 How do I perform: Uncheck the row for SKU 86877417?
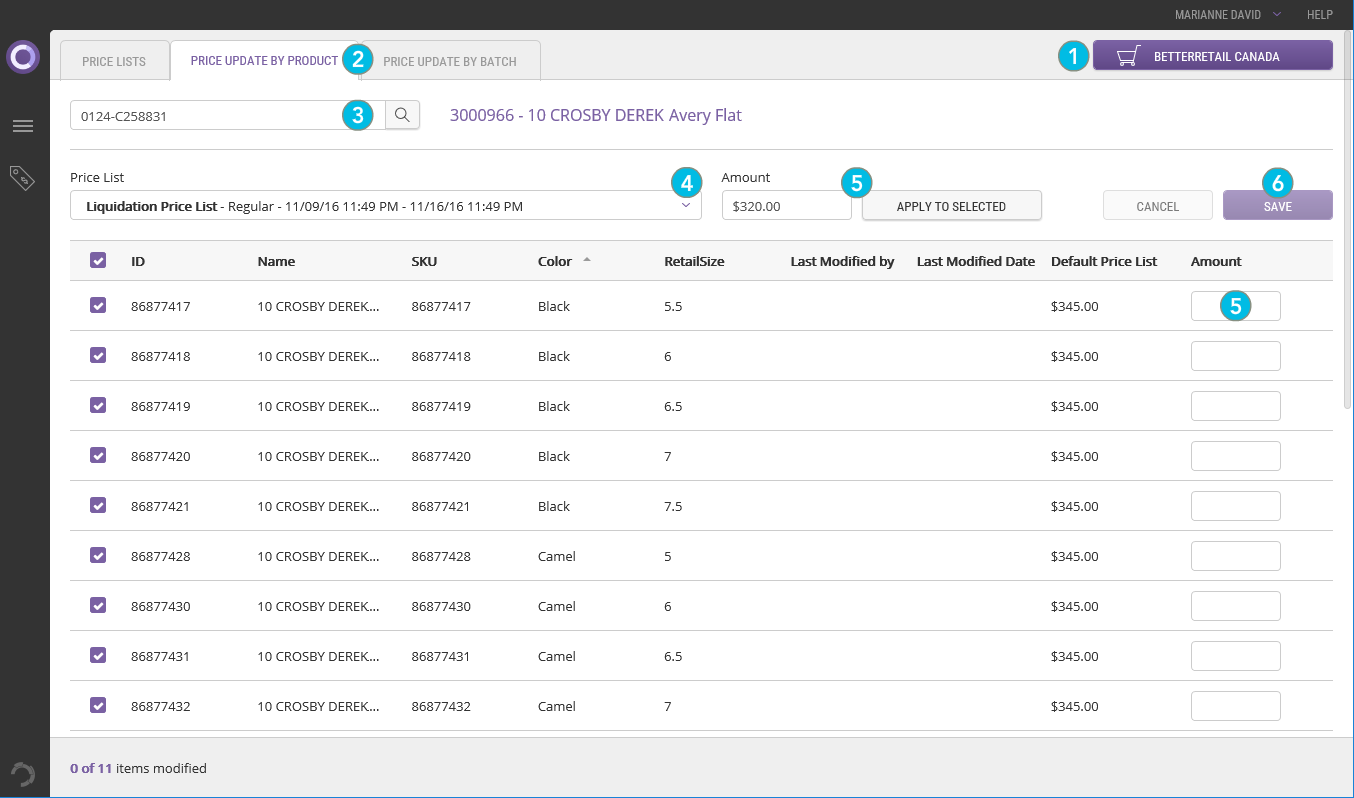click(x=98, y=306)
